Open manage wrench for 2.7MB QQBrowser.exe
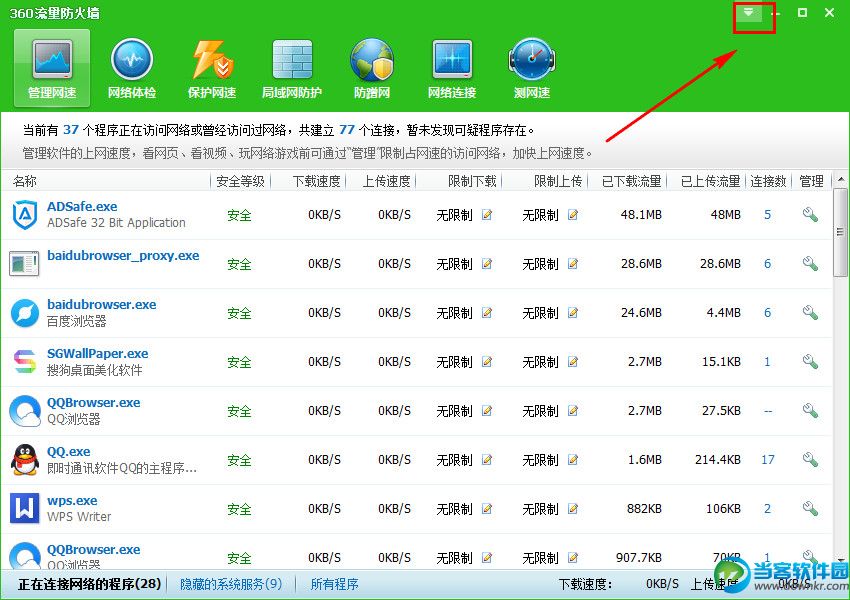850x600 pixels. (x=810, y=411)
